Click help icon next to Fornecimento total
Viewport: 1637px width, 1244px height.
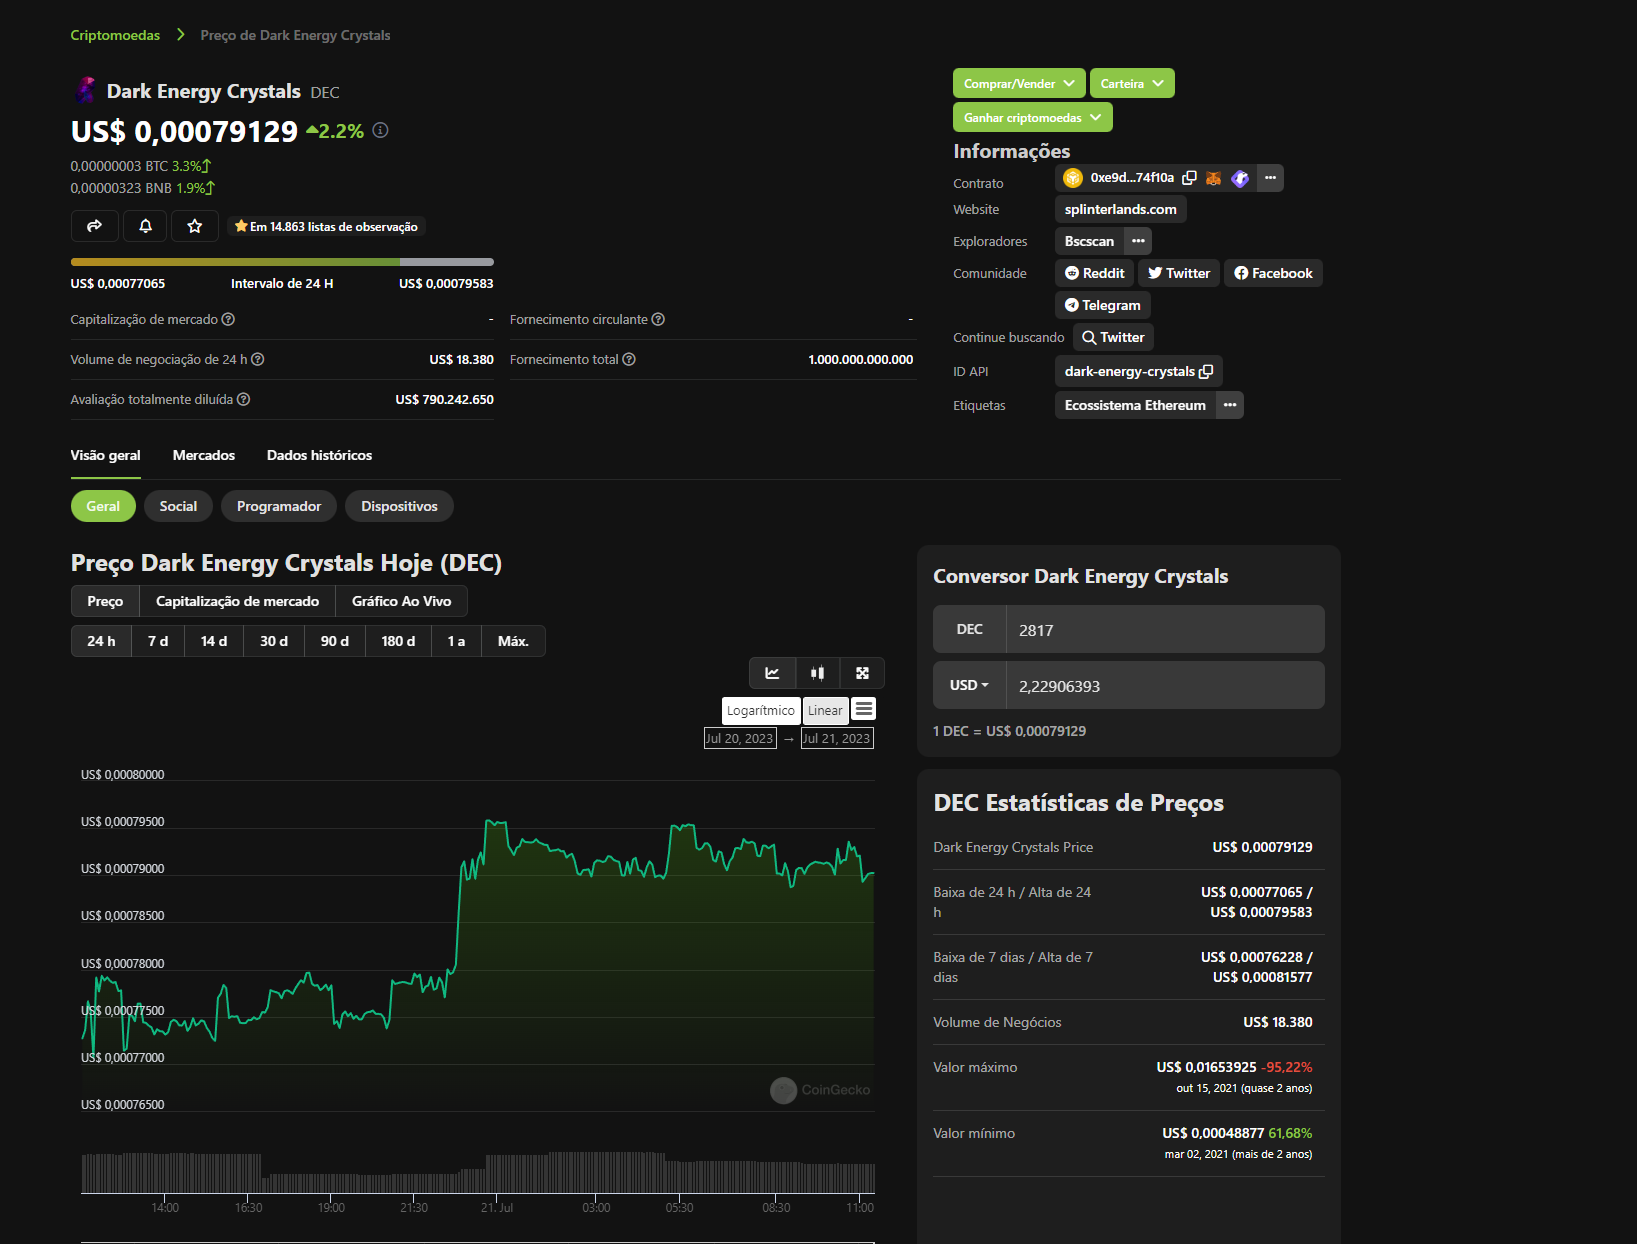point(629,359)
